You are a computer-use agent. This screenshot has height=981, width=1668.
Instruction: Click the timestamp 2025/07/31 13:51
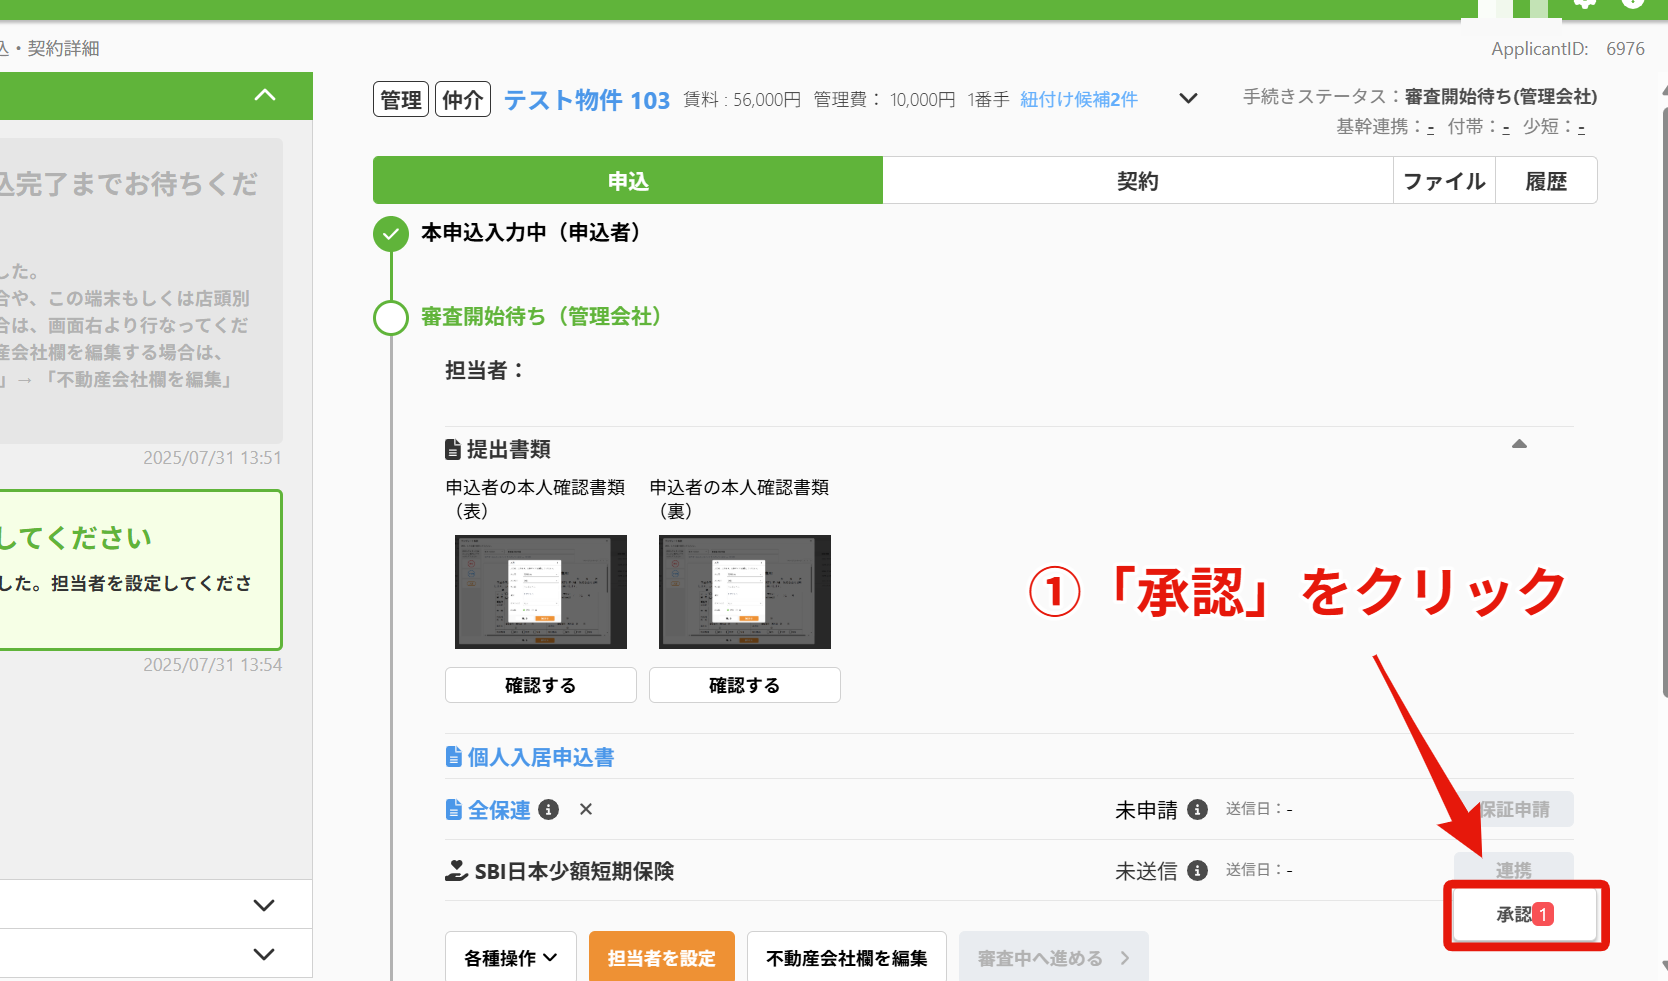(x=212, y=458)
